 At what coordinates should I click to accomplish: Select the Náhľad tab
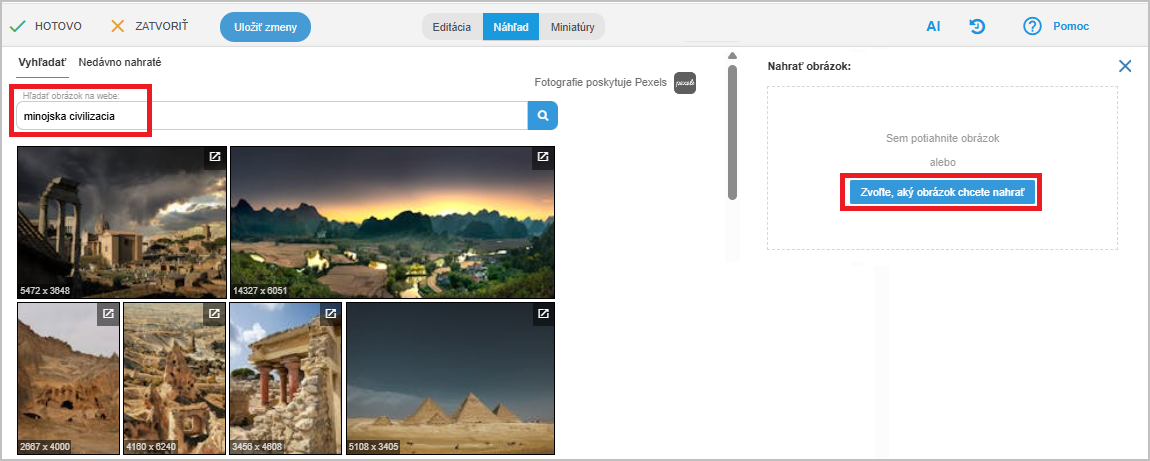click(x=510, y=26)
